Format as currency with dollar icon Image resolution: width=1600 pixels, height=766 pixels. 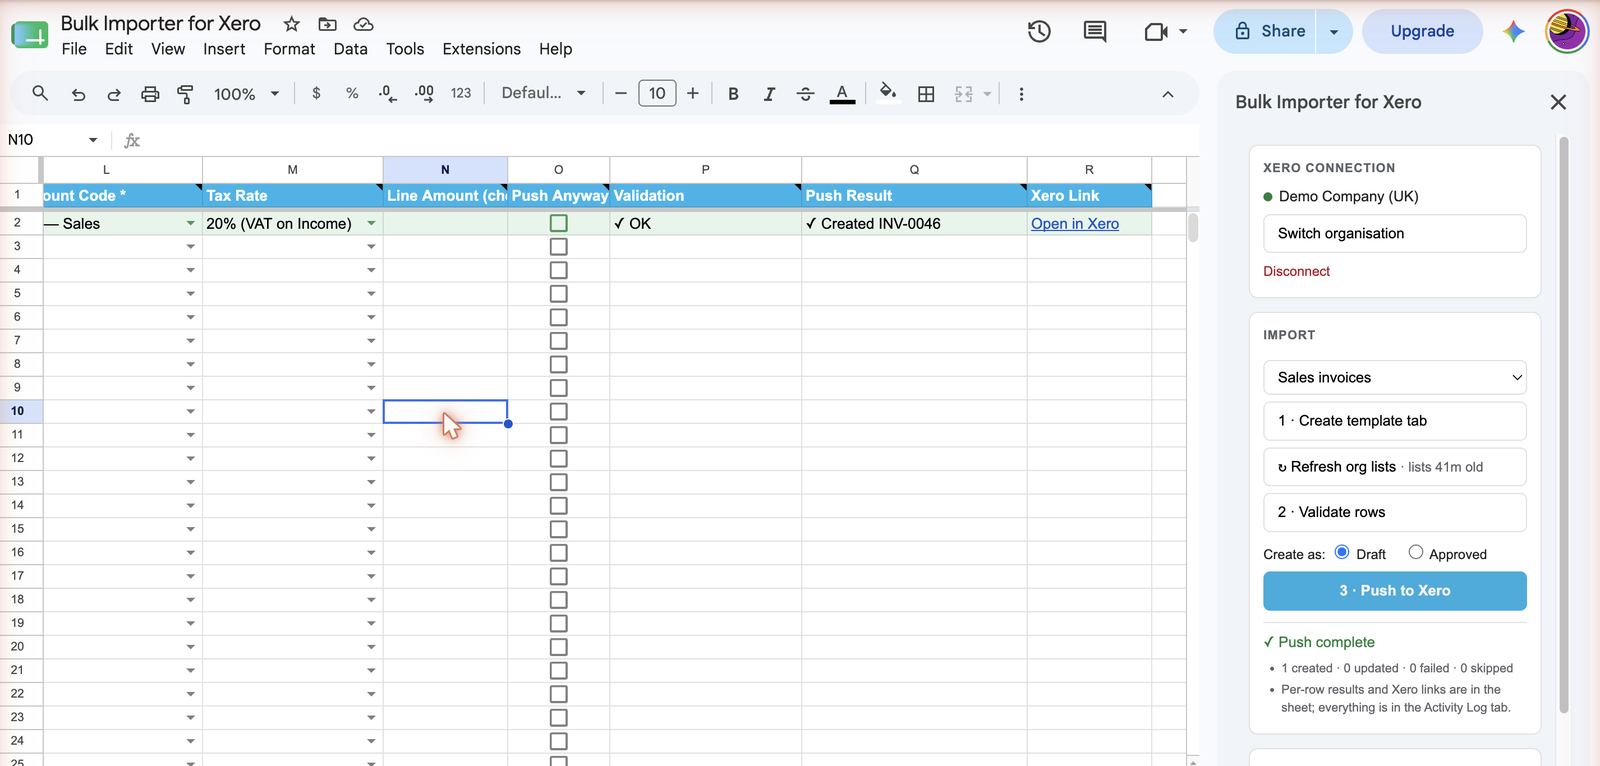317,93
